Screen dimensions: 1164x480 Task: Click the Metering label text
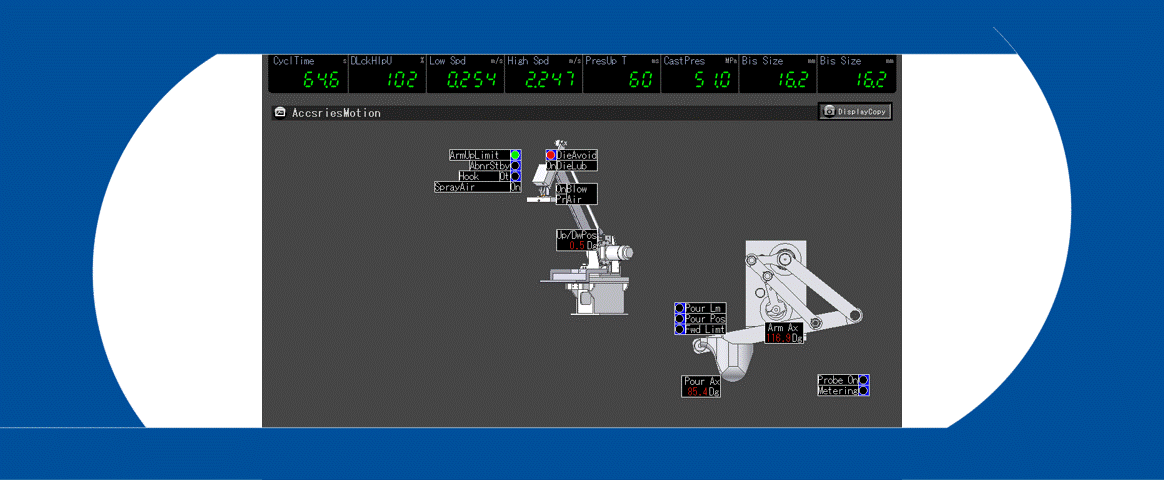(x=837, y=390)
